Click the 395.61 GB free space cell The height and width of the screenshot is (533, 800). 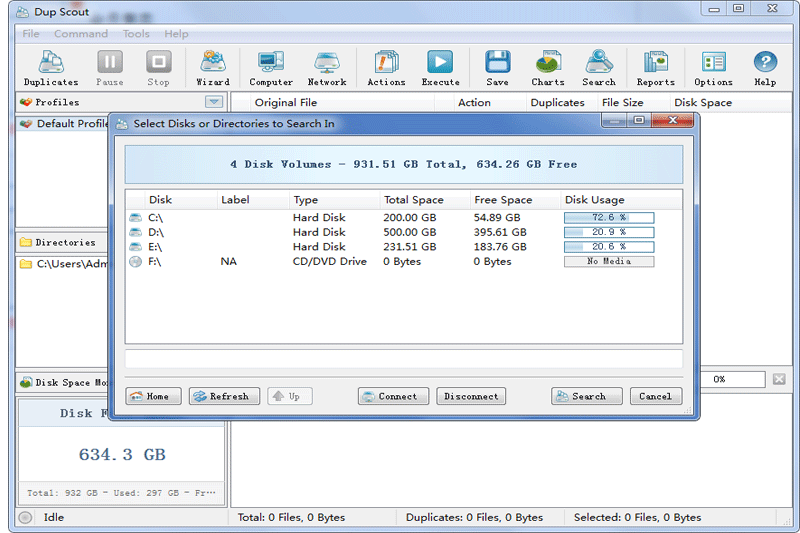(500, 233)
